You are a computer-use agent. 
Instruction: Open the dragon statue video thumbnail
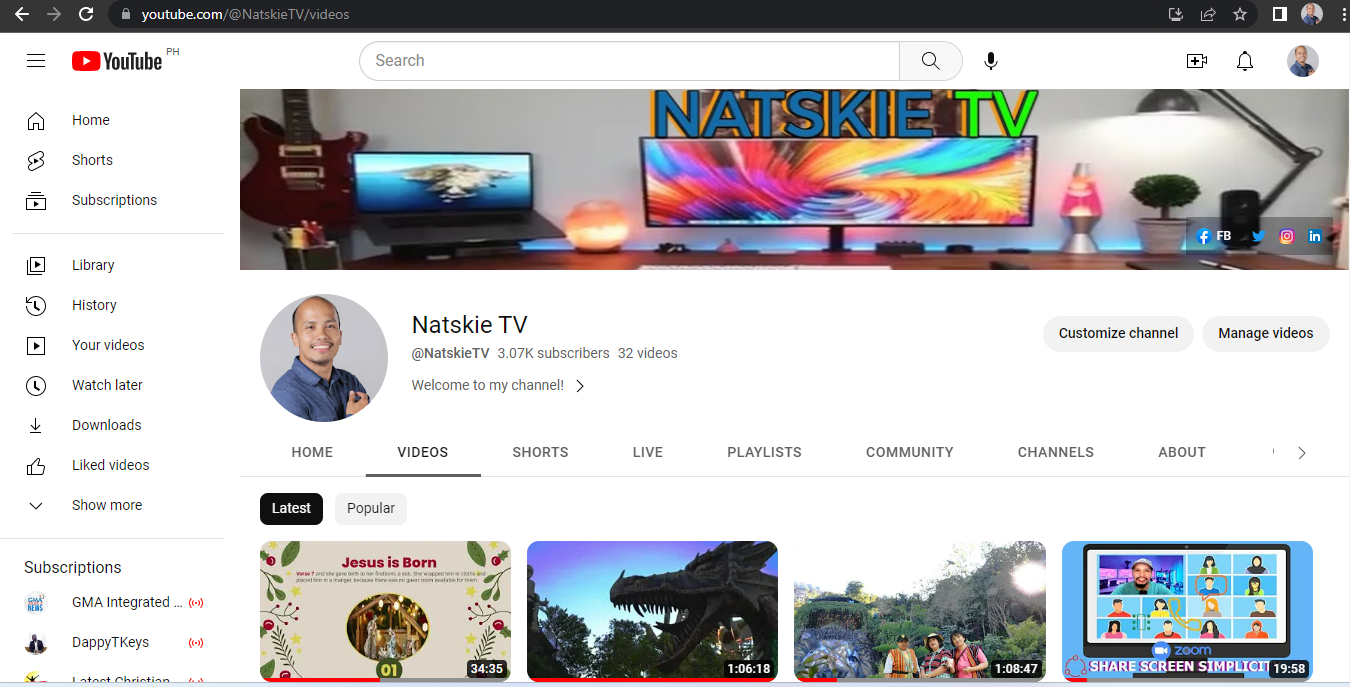[x=652, y=611]
